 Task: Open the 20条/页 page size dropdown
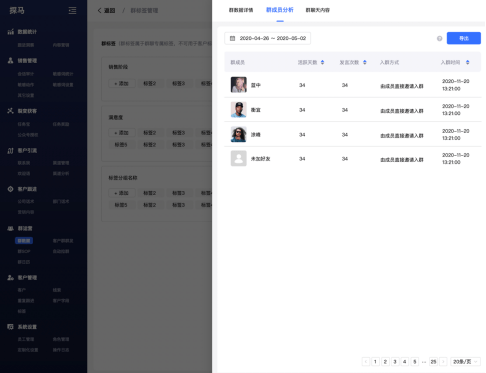pyautogui.click(x=465, y=362)
